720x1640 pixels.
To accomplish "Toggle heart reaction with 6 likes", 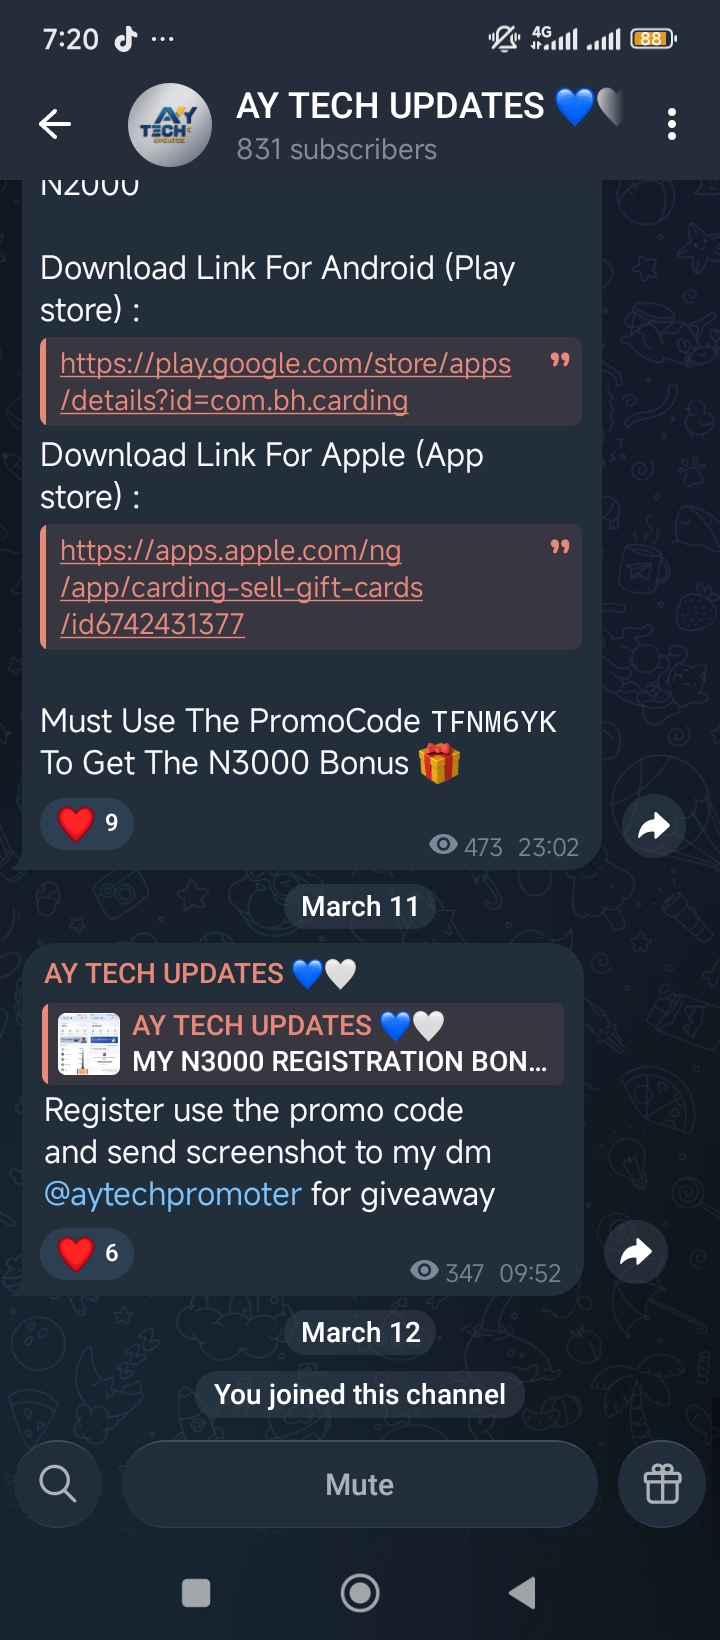I will tap(87, 1253).
